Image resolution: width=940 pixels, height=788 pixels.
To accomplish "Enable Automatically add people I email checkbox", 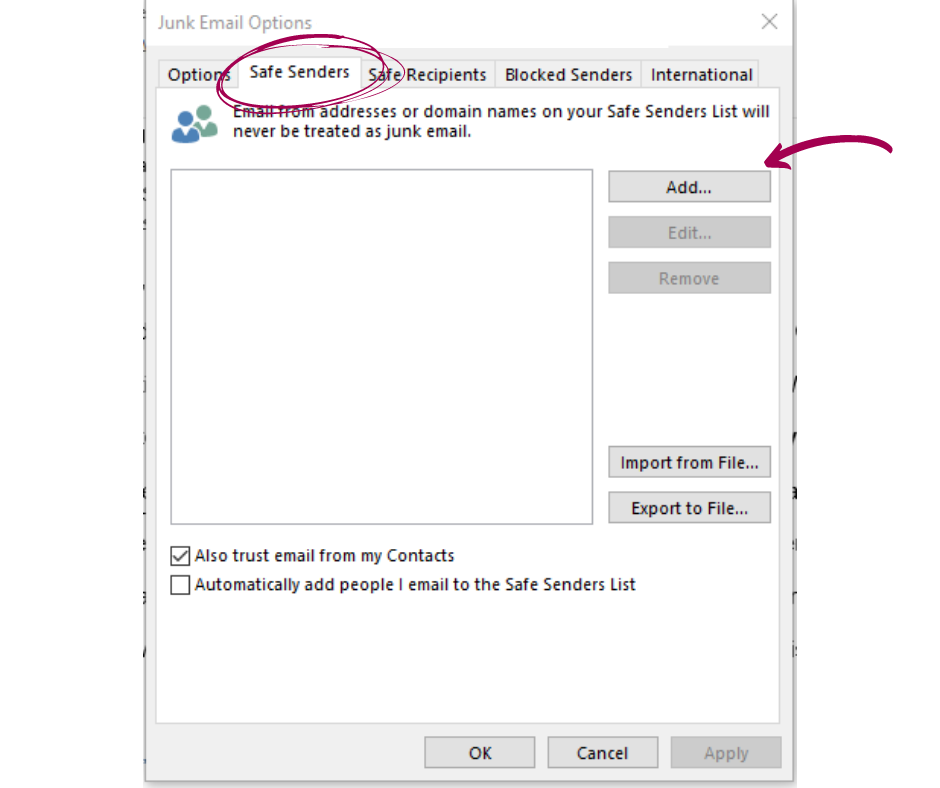I will pos(179,584).
